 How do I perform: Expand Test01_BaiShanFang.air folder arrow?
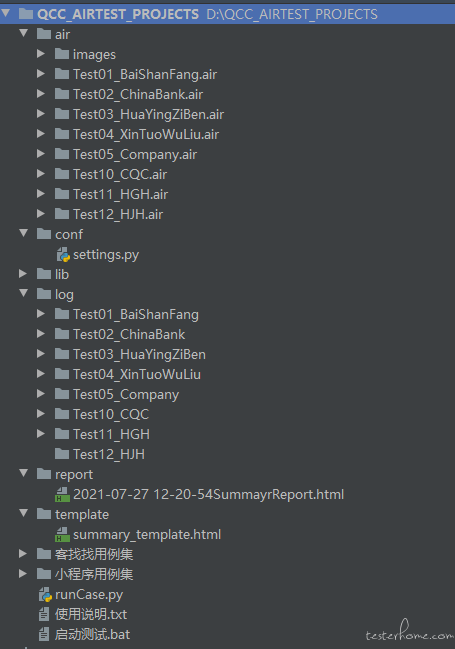41,74
